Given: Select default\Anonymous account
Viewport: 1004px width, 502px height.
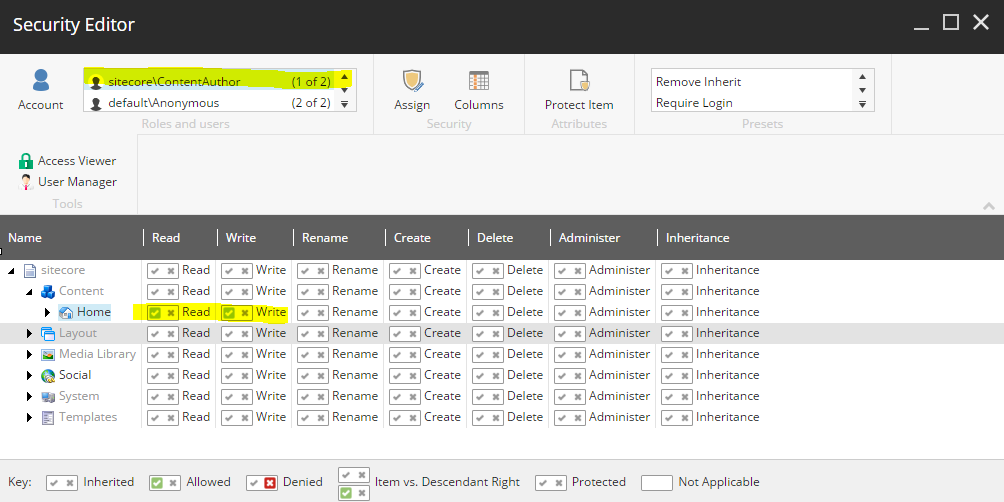Looking at the screenshot, I should pos(211,102).
